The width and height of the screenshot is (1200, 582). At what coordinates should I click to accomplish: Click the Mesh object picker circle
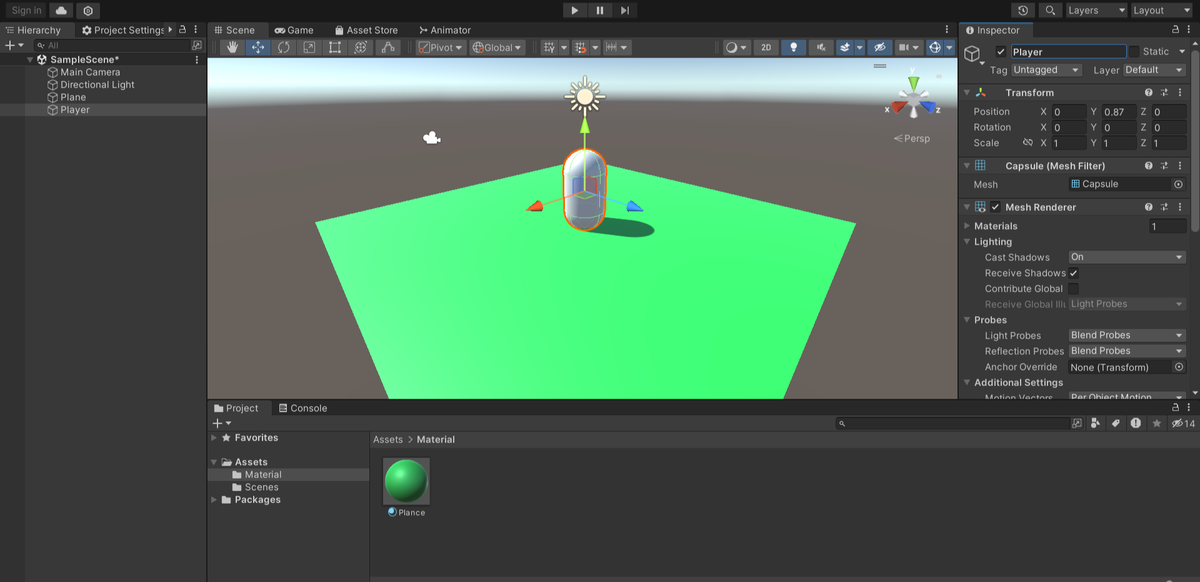click(1178, 185)
